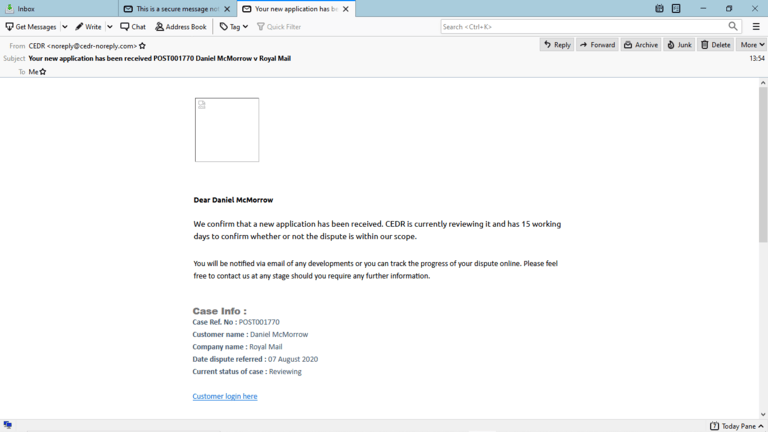Restore down the window
Image resolution: width=768 pixels, height=432 pixels.
tap(729, 8)
